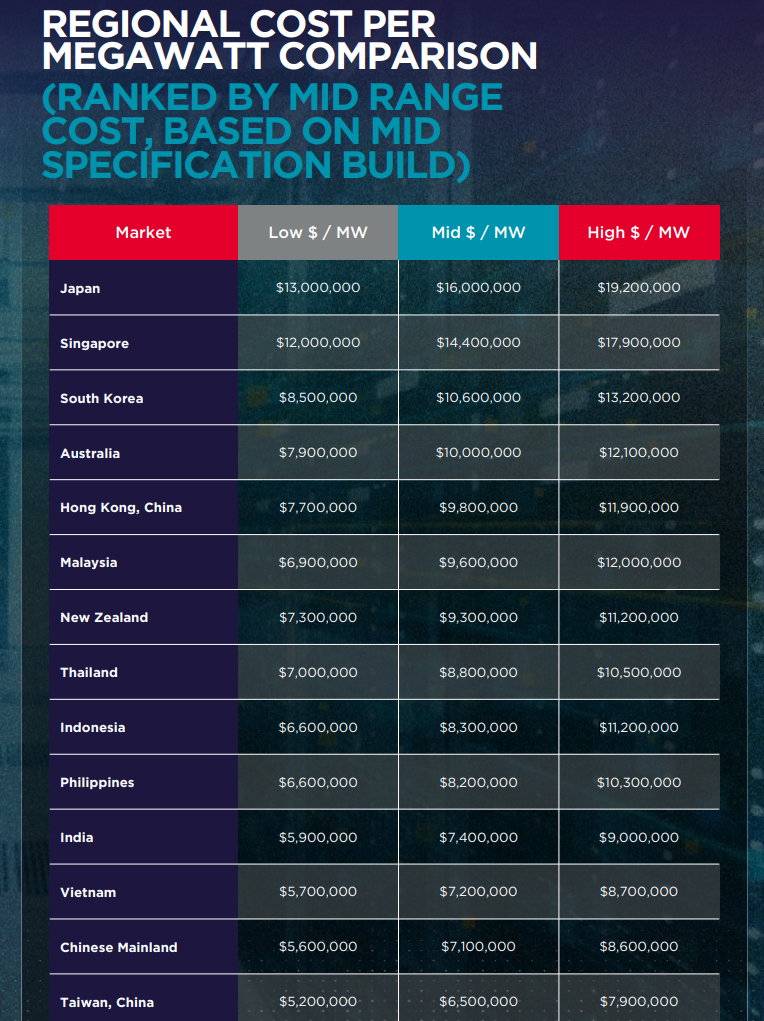Image resolution: width=764 pixels, height=1021 pixels.
Task: Select Vietnam's low cost $5,700,000 cell
Action: tap(318, 891)
